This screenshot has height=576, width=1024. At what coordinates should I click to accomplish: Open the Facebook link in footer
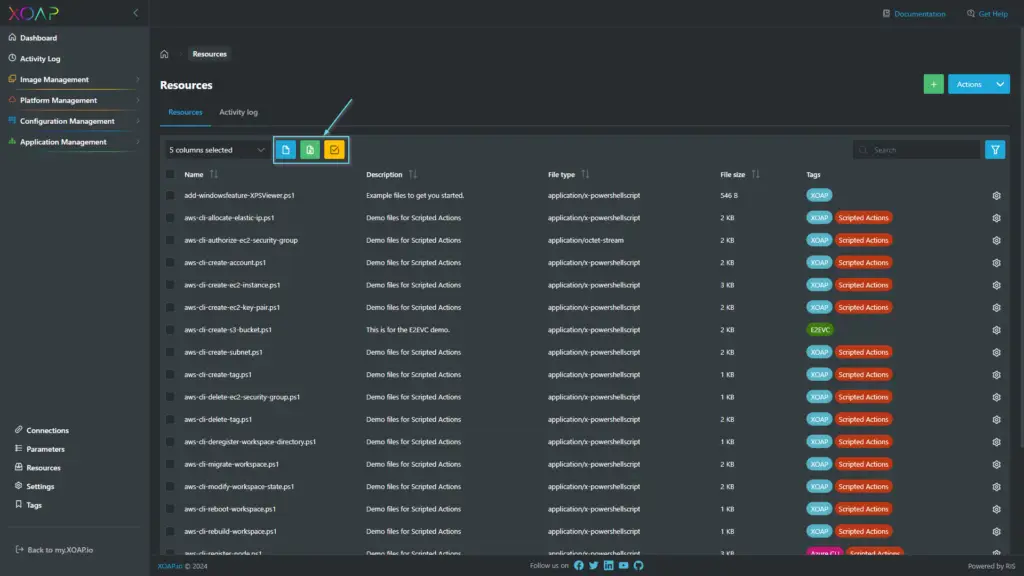coord(579,566)
